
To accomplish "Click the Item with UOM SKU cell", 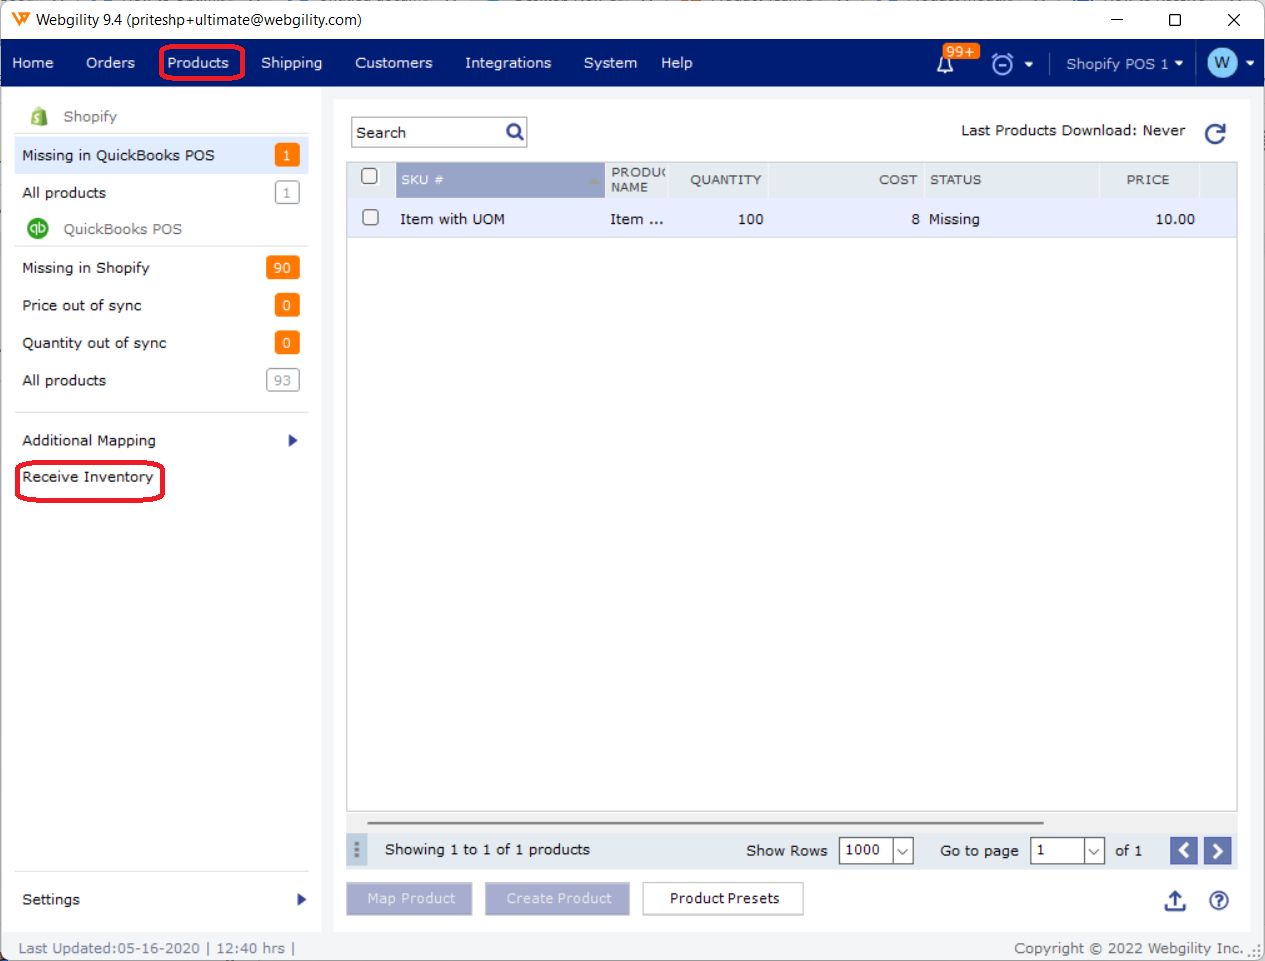I will [452, 219].
